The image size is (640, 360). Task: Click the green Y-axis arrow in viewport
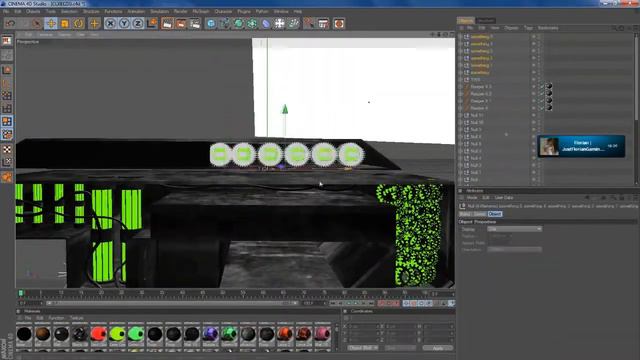point(285,109)
